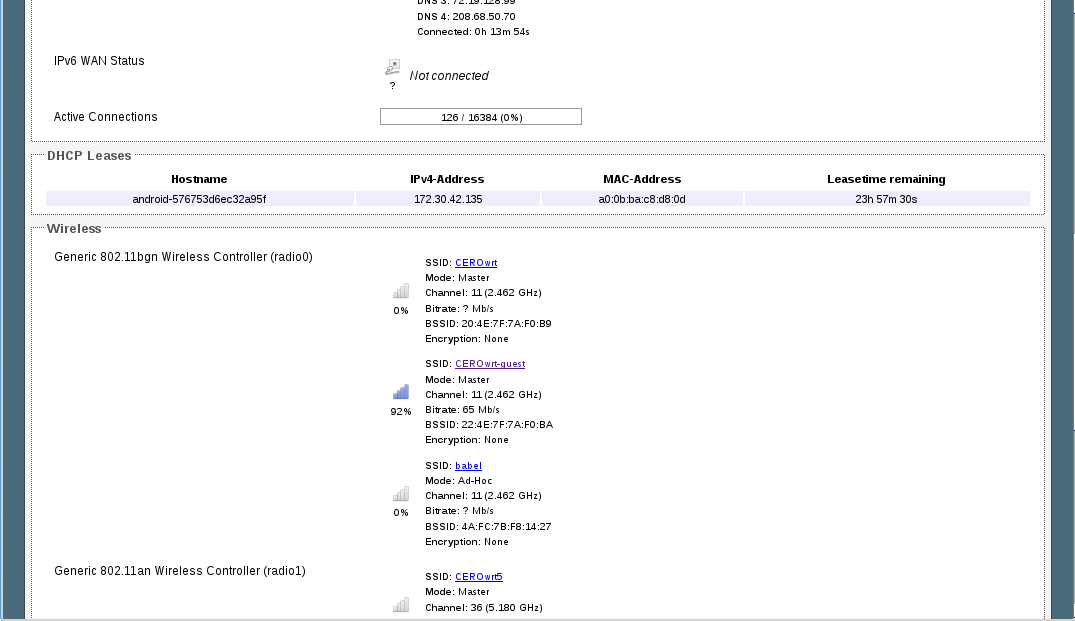Click the signal icon under radio1 controller
The height and width of the screenshot is (621, 1075).
[401, 605]
